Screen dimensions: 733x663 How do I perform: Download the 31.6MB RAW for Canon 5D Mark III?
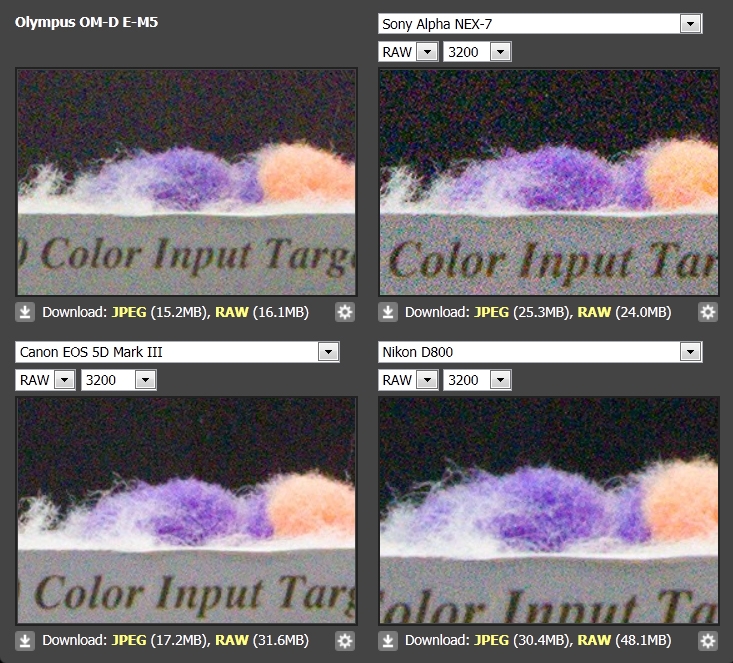tap(231, 641)
